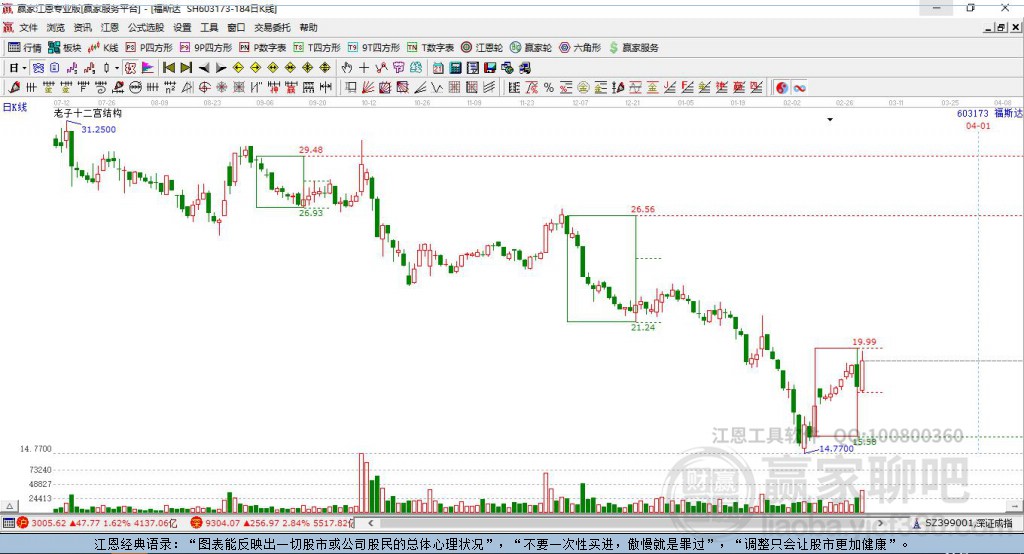The height and width of the screenshot is (554, 1024).
Task: Open the 赢家轮 tool
Action: tap(531, 48)
